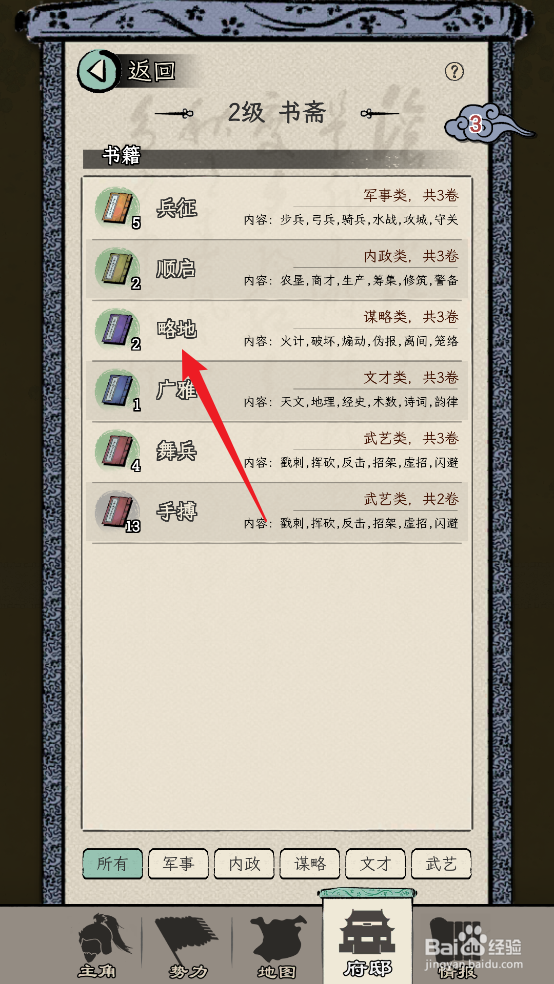The width and height of the screenshot is (554, 984).
Task: Tap the cloud badge showing 3
Action: coord(484,125)
